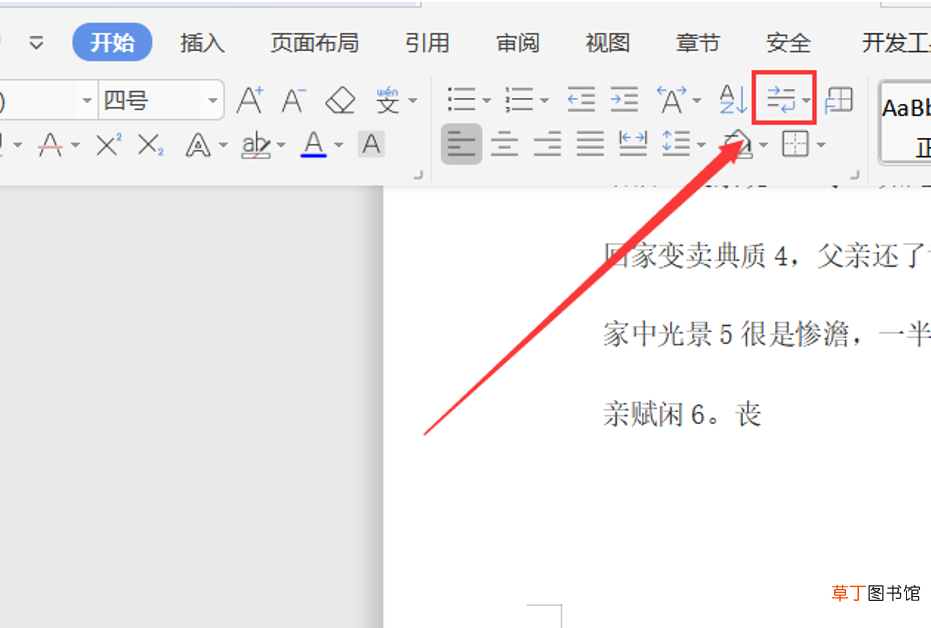Toggle character shading A icon

coord(372,144)
